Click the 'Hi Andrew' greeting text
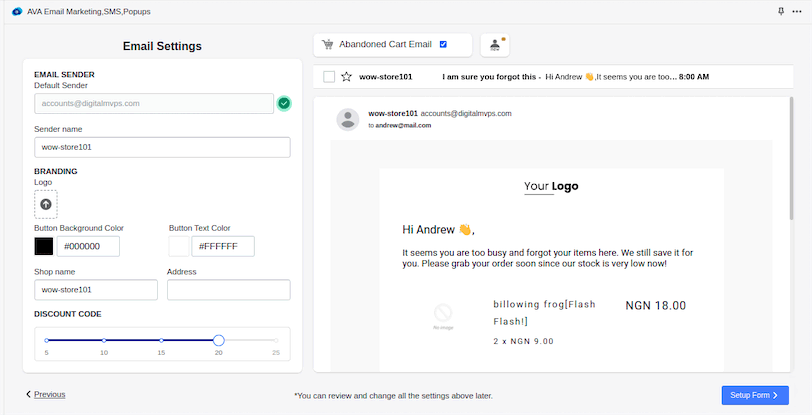This screenshot has height=415, width=812. coord(438,230)
